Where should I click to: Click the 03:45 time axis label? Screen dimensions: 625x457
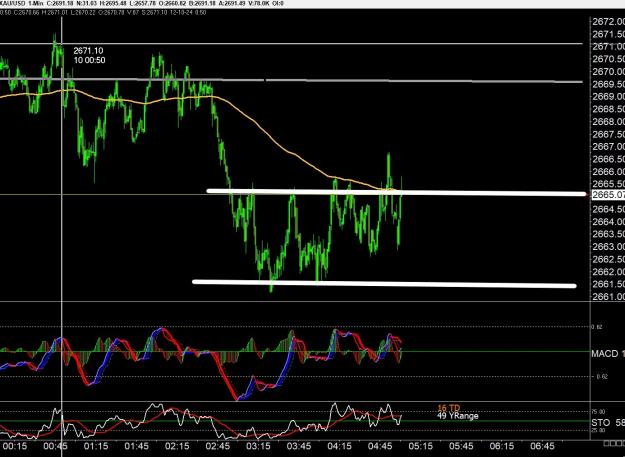pos(299,446)
